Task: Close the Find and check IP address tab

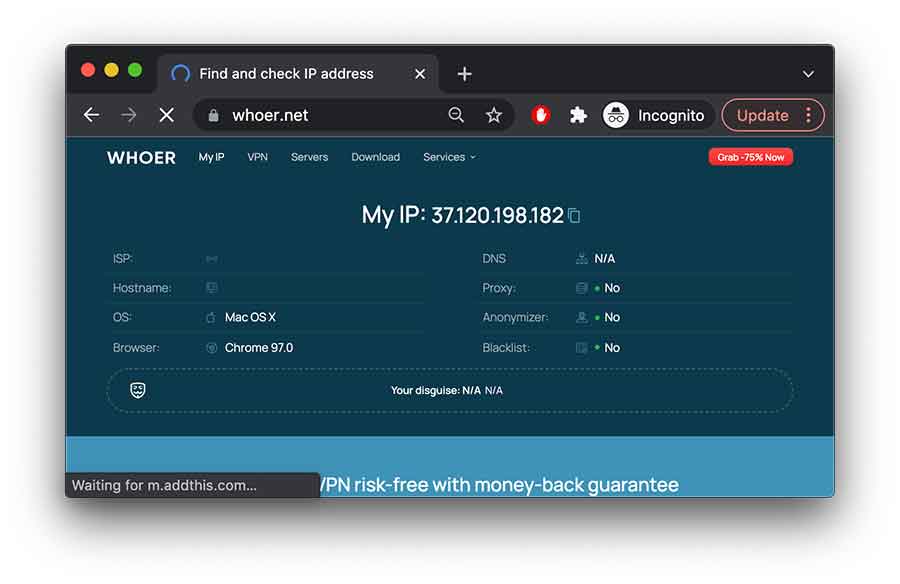Action: pos(420,74)
